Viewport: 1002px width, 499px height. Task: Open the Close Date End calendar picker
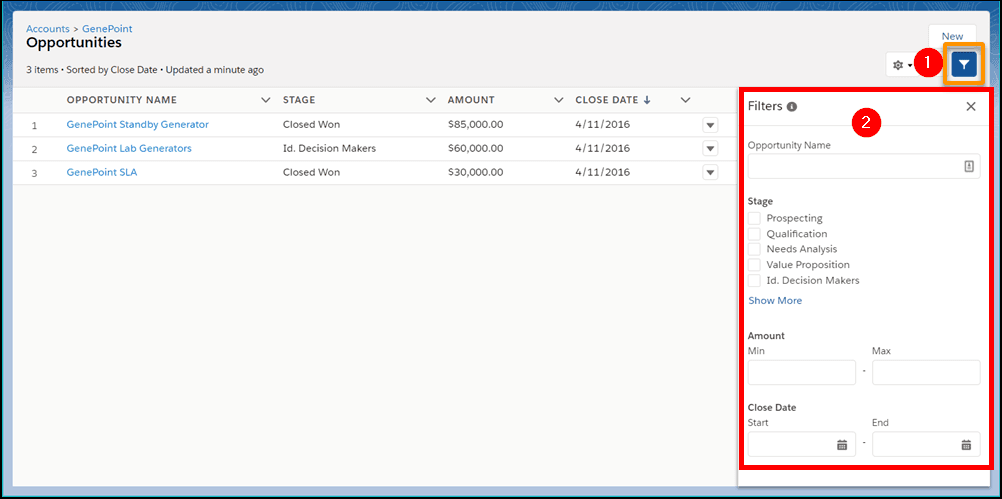pyautogui.click(x=966, y=445)
